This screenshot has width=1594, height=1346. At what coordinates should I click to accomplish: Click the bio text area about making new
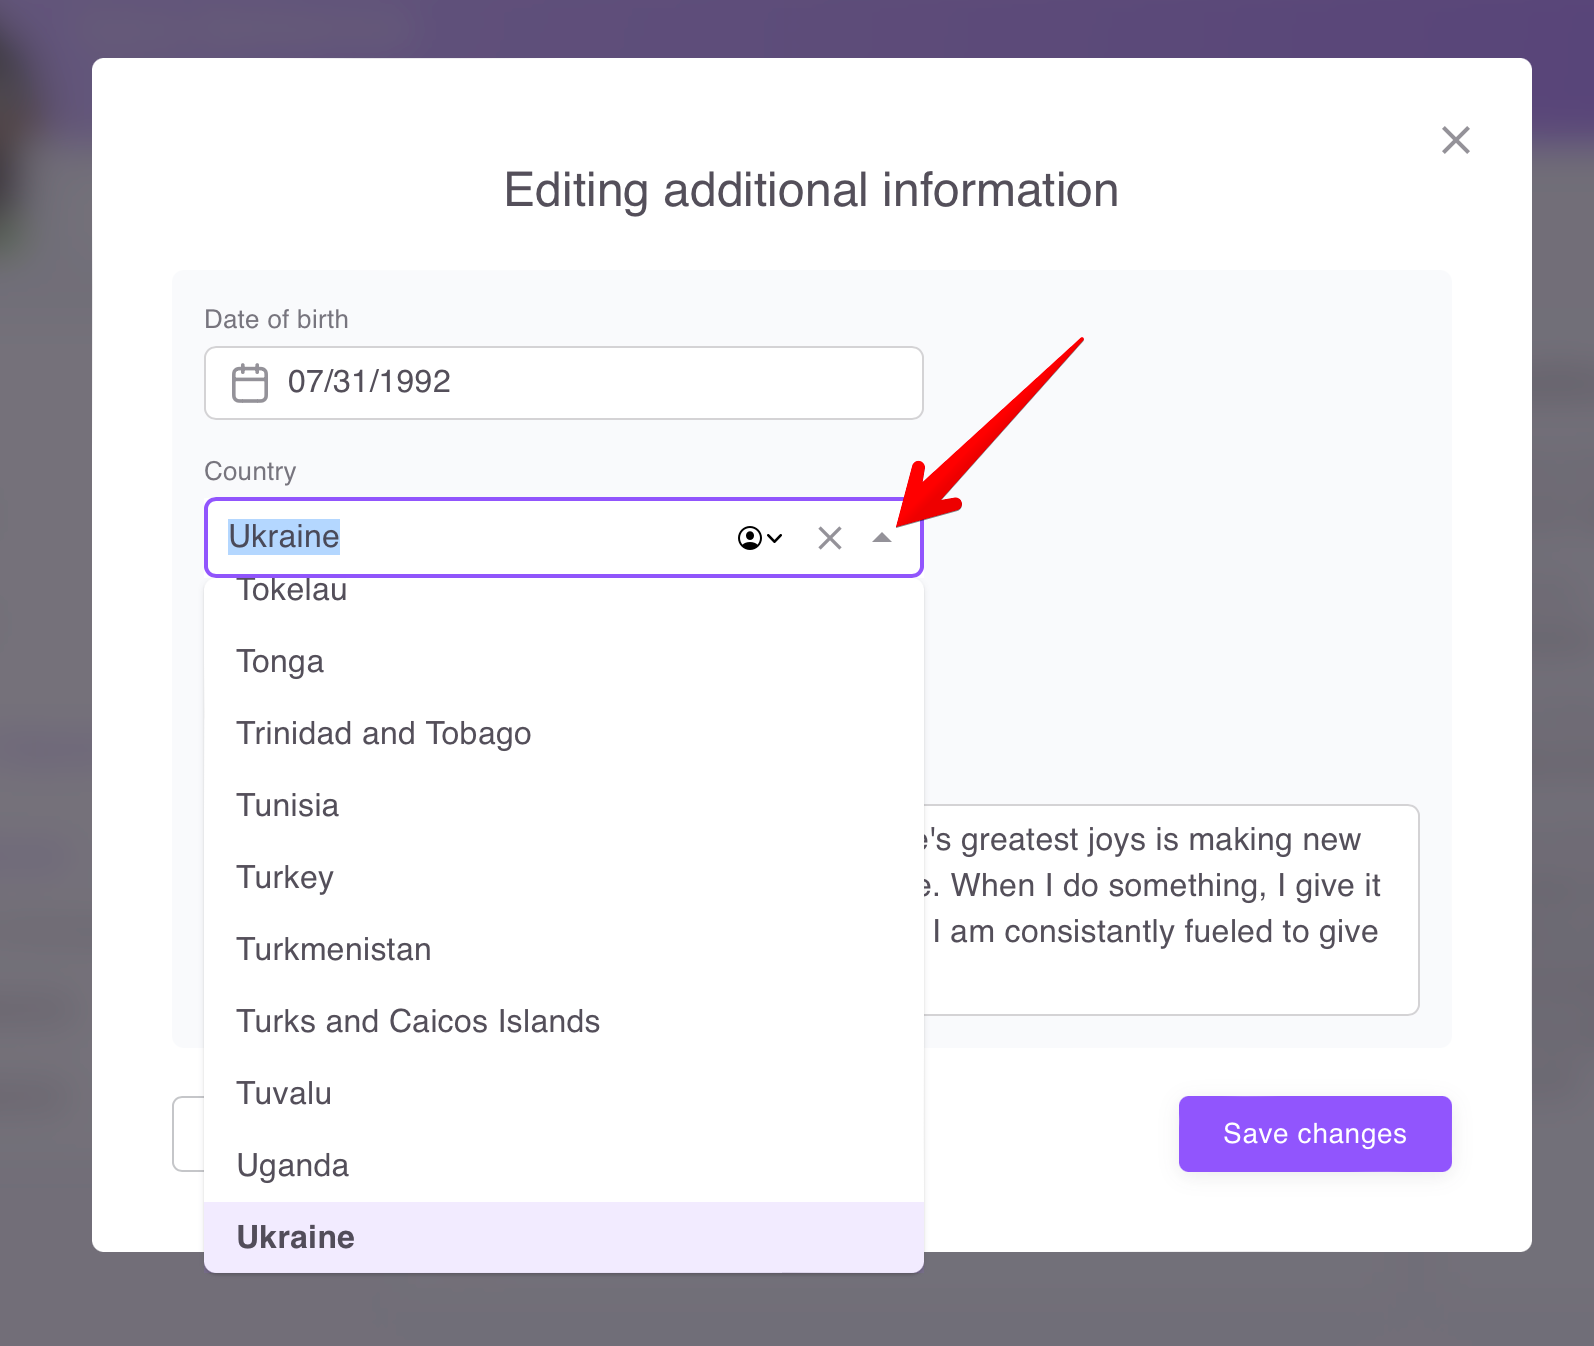(x=1170, y=910)
